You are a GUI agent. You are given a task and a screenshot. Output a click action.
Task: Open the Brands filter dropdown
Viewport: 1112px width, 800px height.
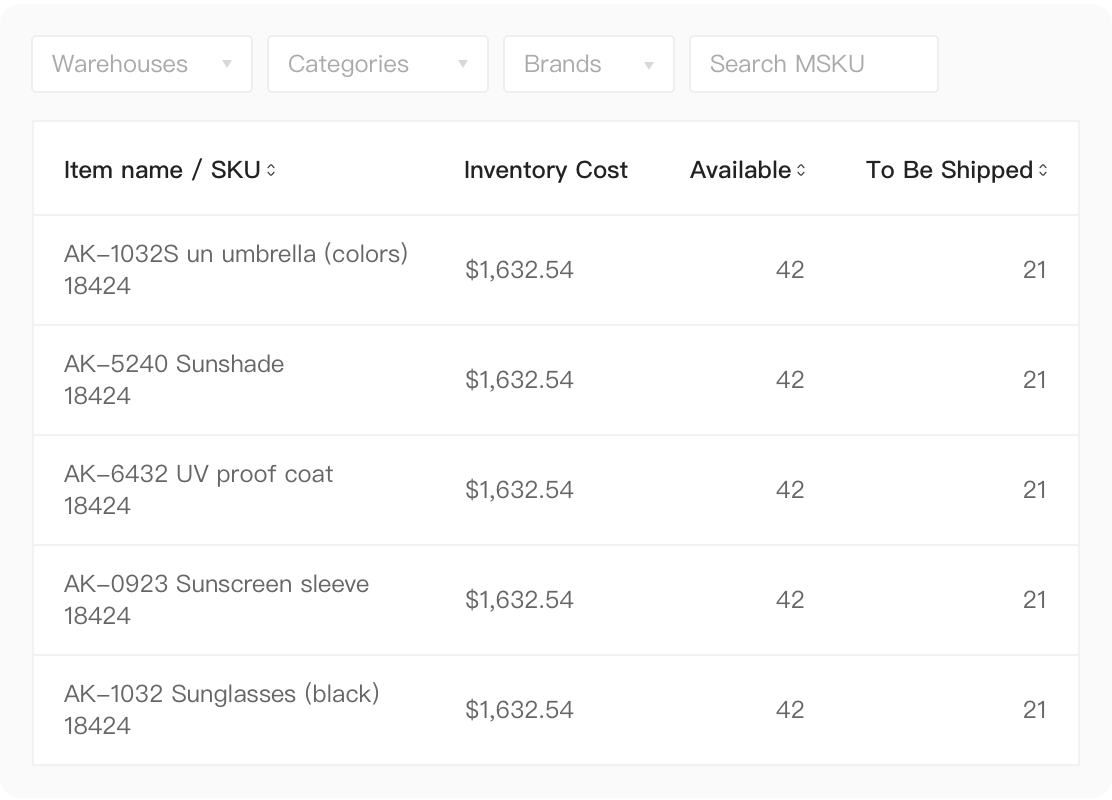588,64
